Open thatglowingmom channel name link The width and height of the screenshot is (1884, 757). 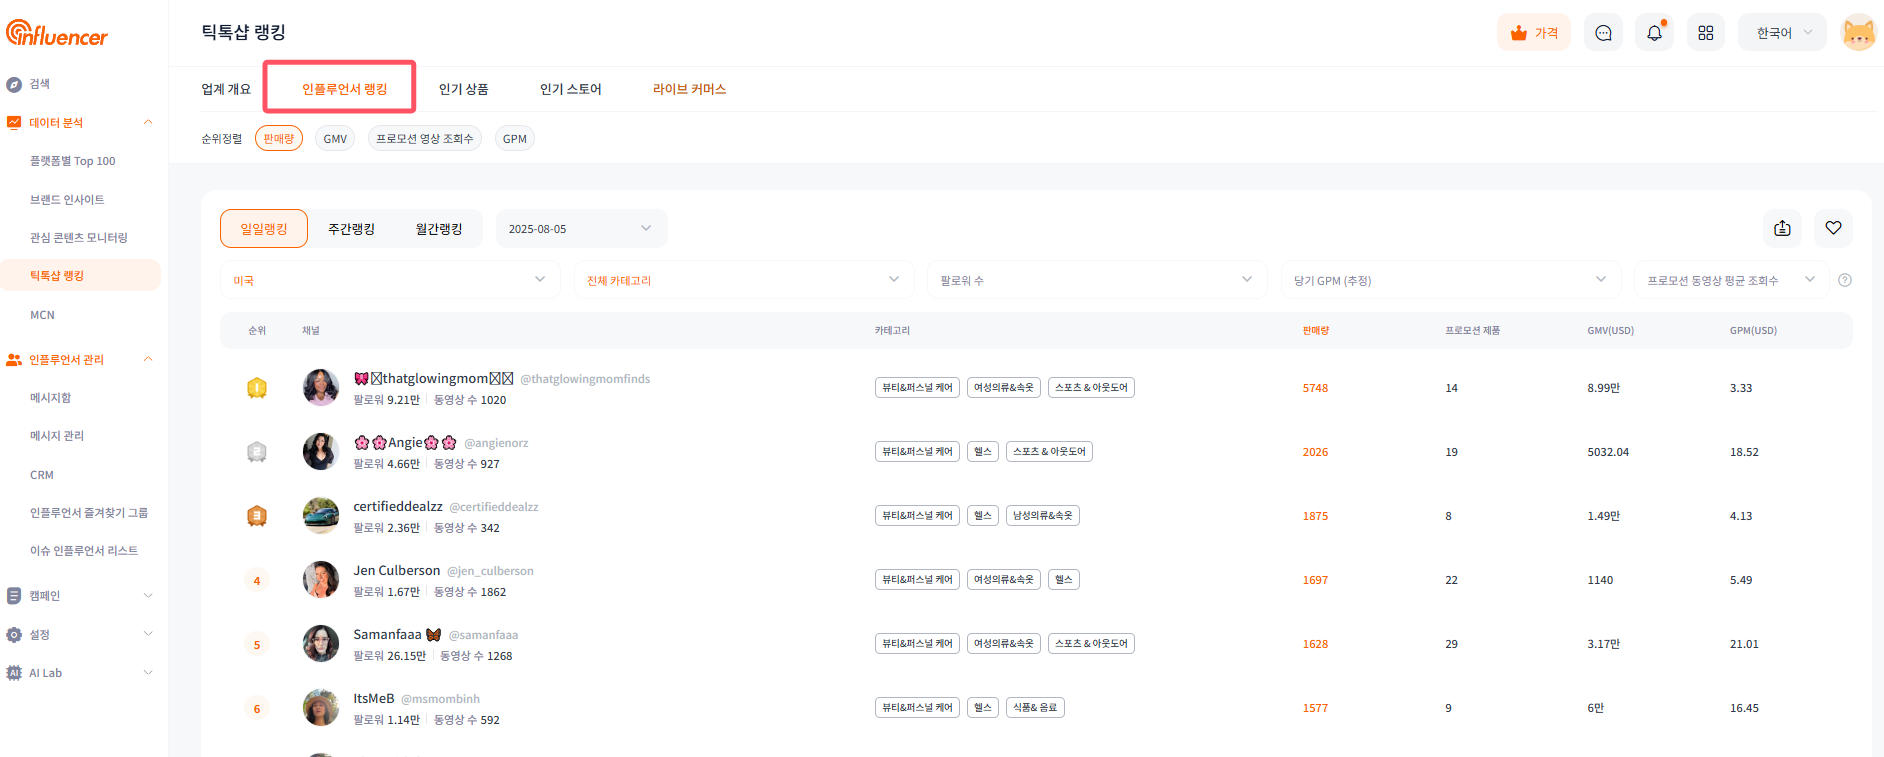click(x=433, y=378)
